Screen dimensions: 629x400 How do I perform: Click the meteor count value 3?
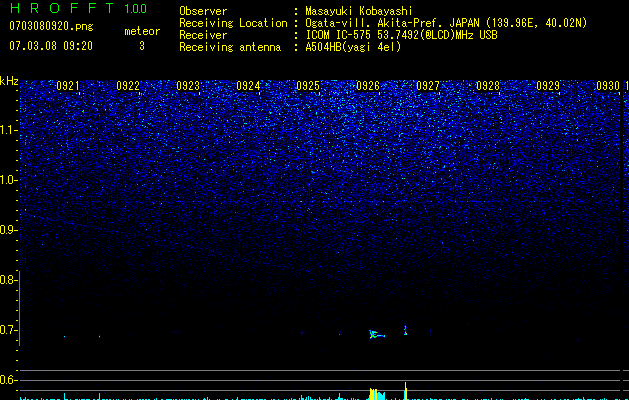[x=142, y=46]
